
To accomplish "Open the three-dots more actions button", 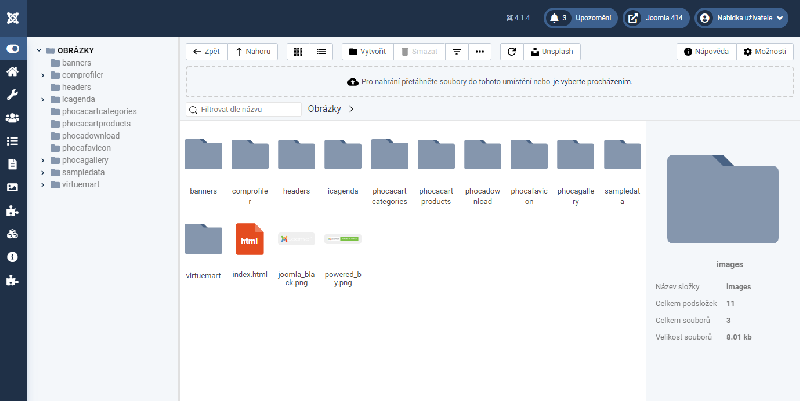I will (480, 51).
